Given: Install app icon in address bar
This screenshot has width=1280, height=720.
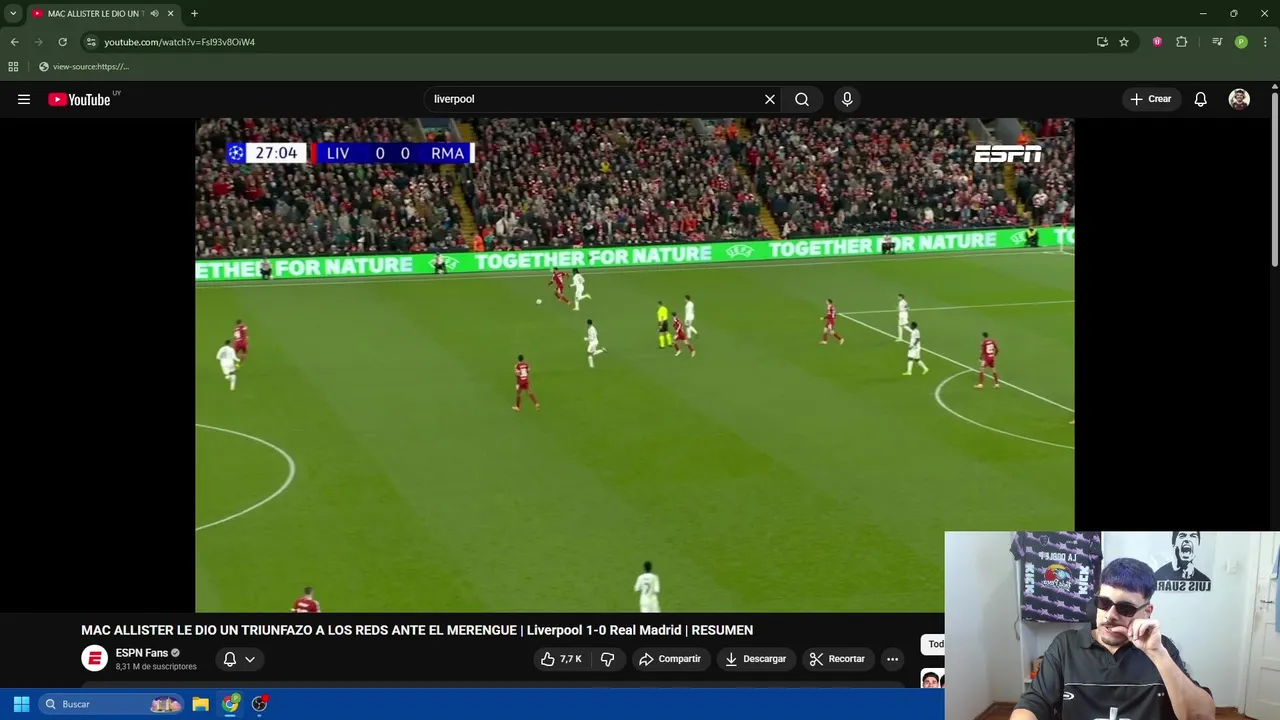Looking at the screenshot, I should [1102, 42].
